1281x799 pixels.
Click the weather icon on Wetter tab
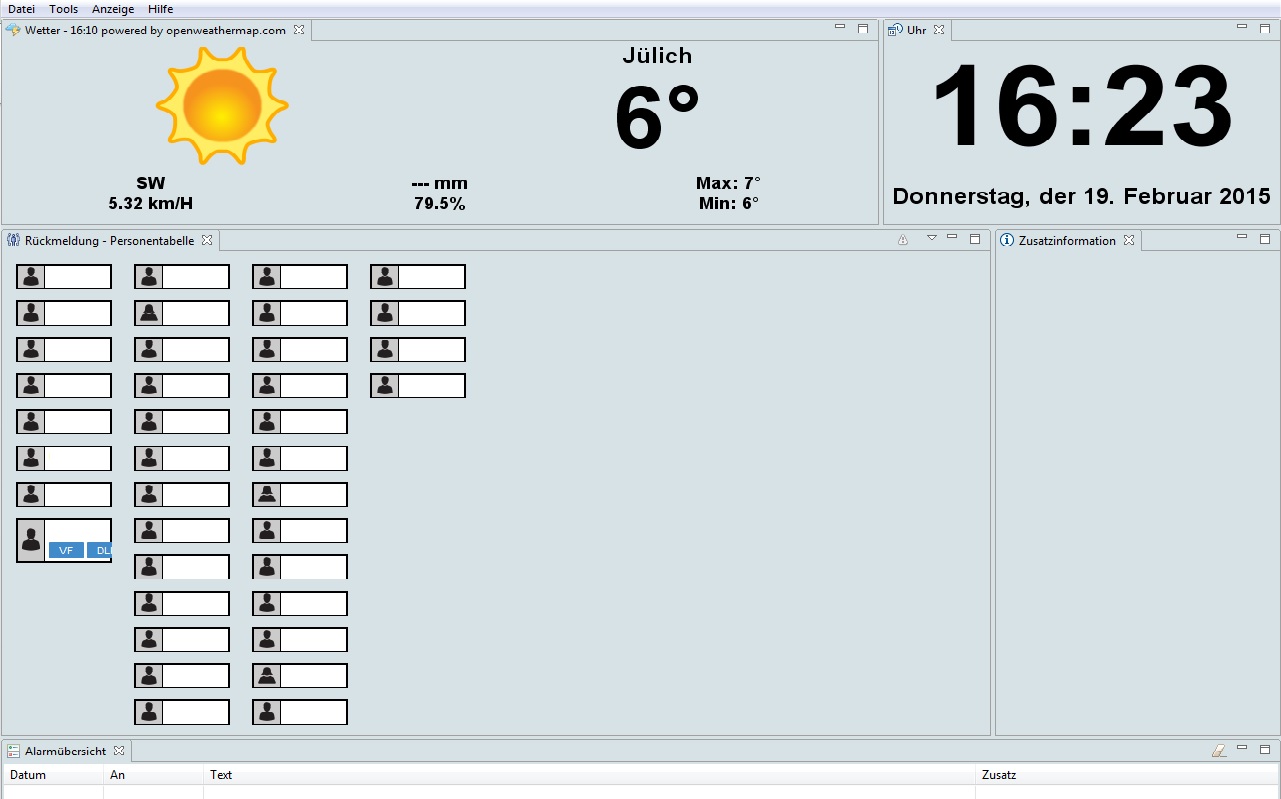[x=13, y=30]
